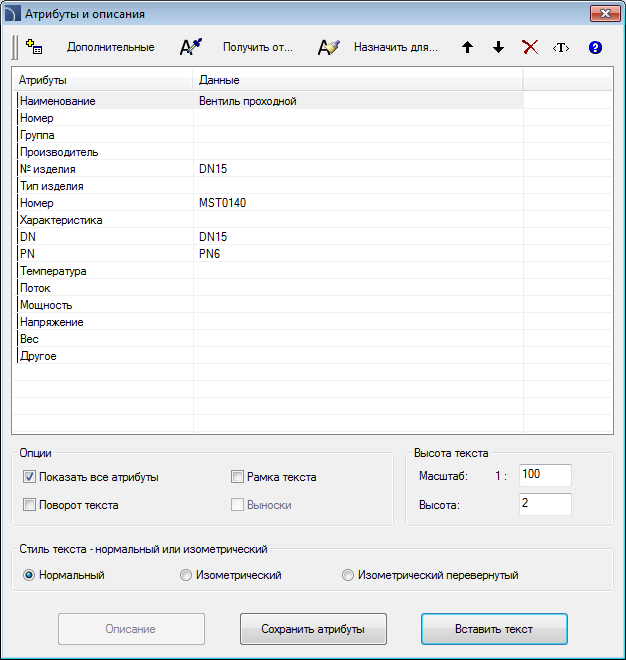Image resolution: width=626 pixels, height=660 pixels.
Task: Click the PN6 data cell
Action: [358, 254]
